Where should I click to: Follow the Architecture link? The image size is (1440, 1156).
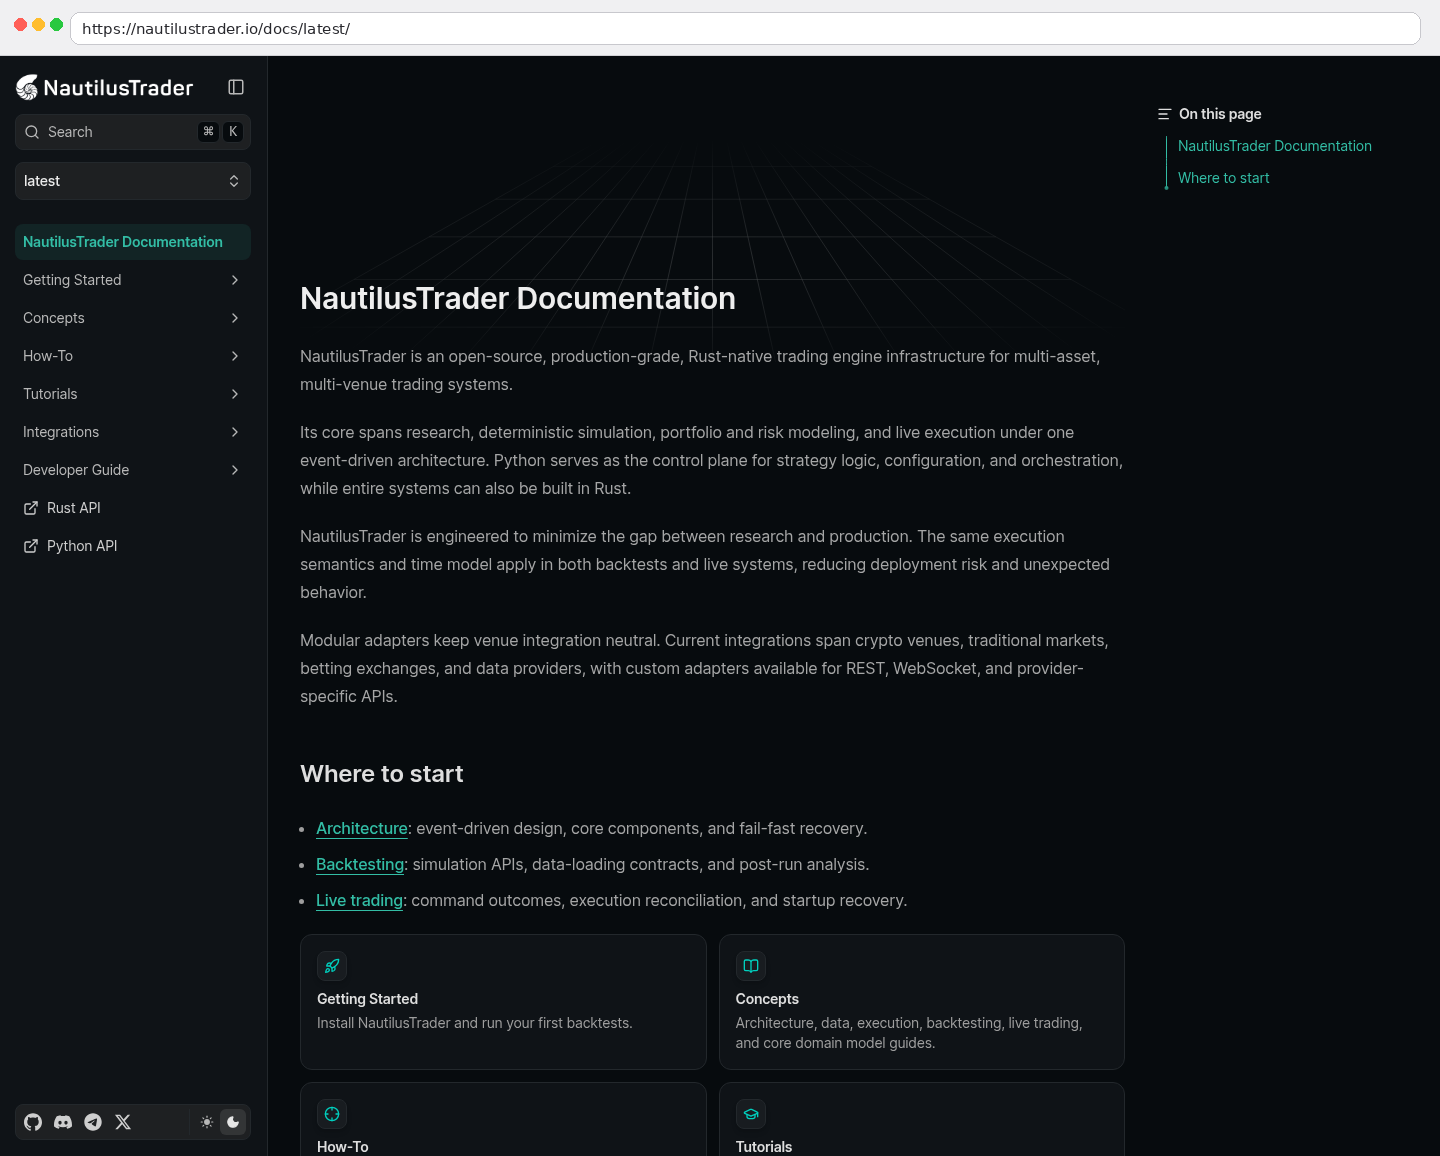tap(362, 829)
